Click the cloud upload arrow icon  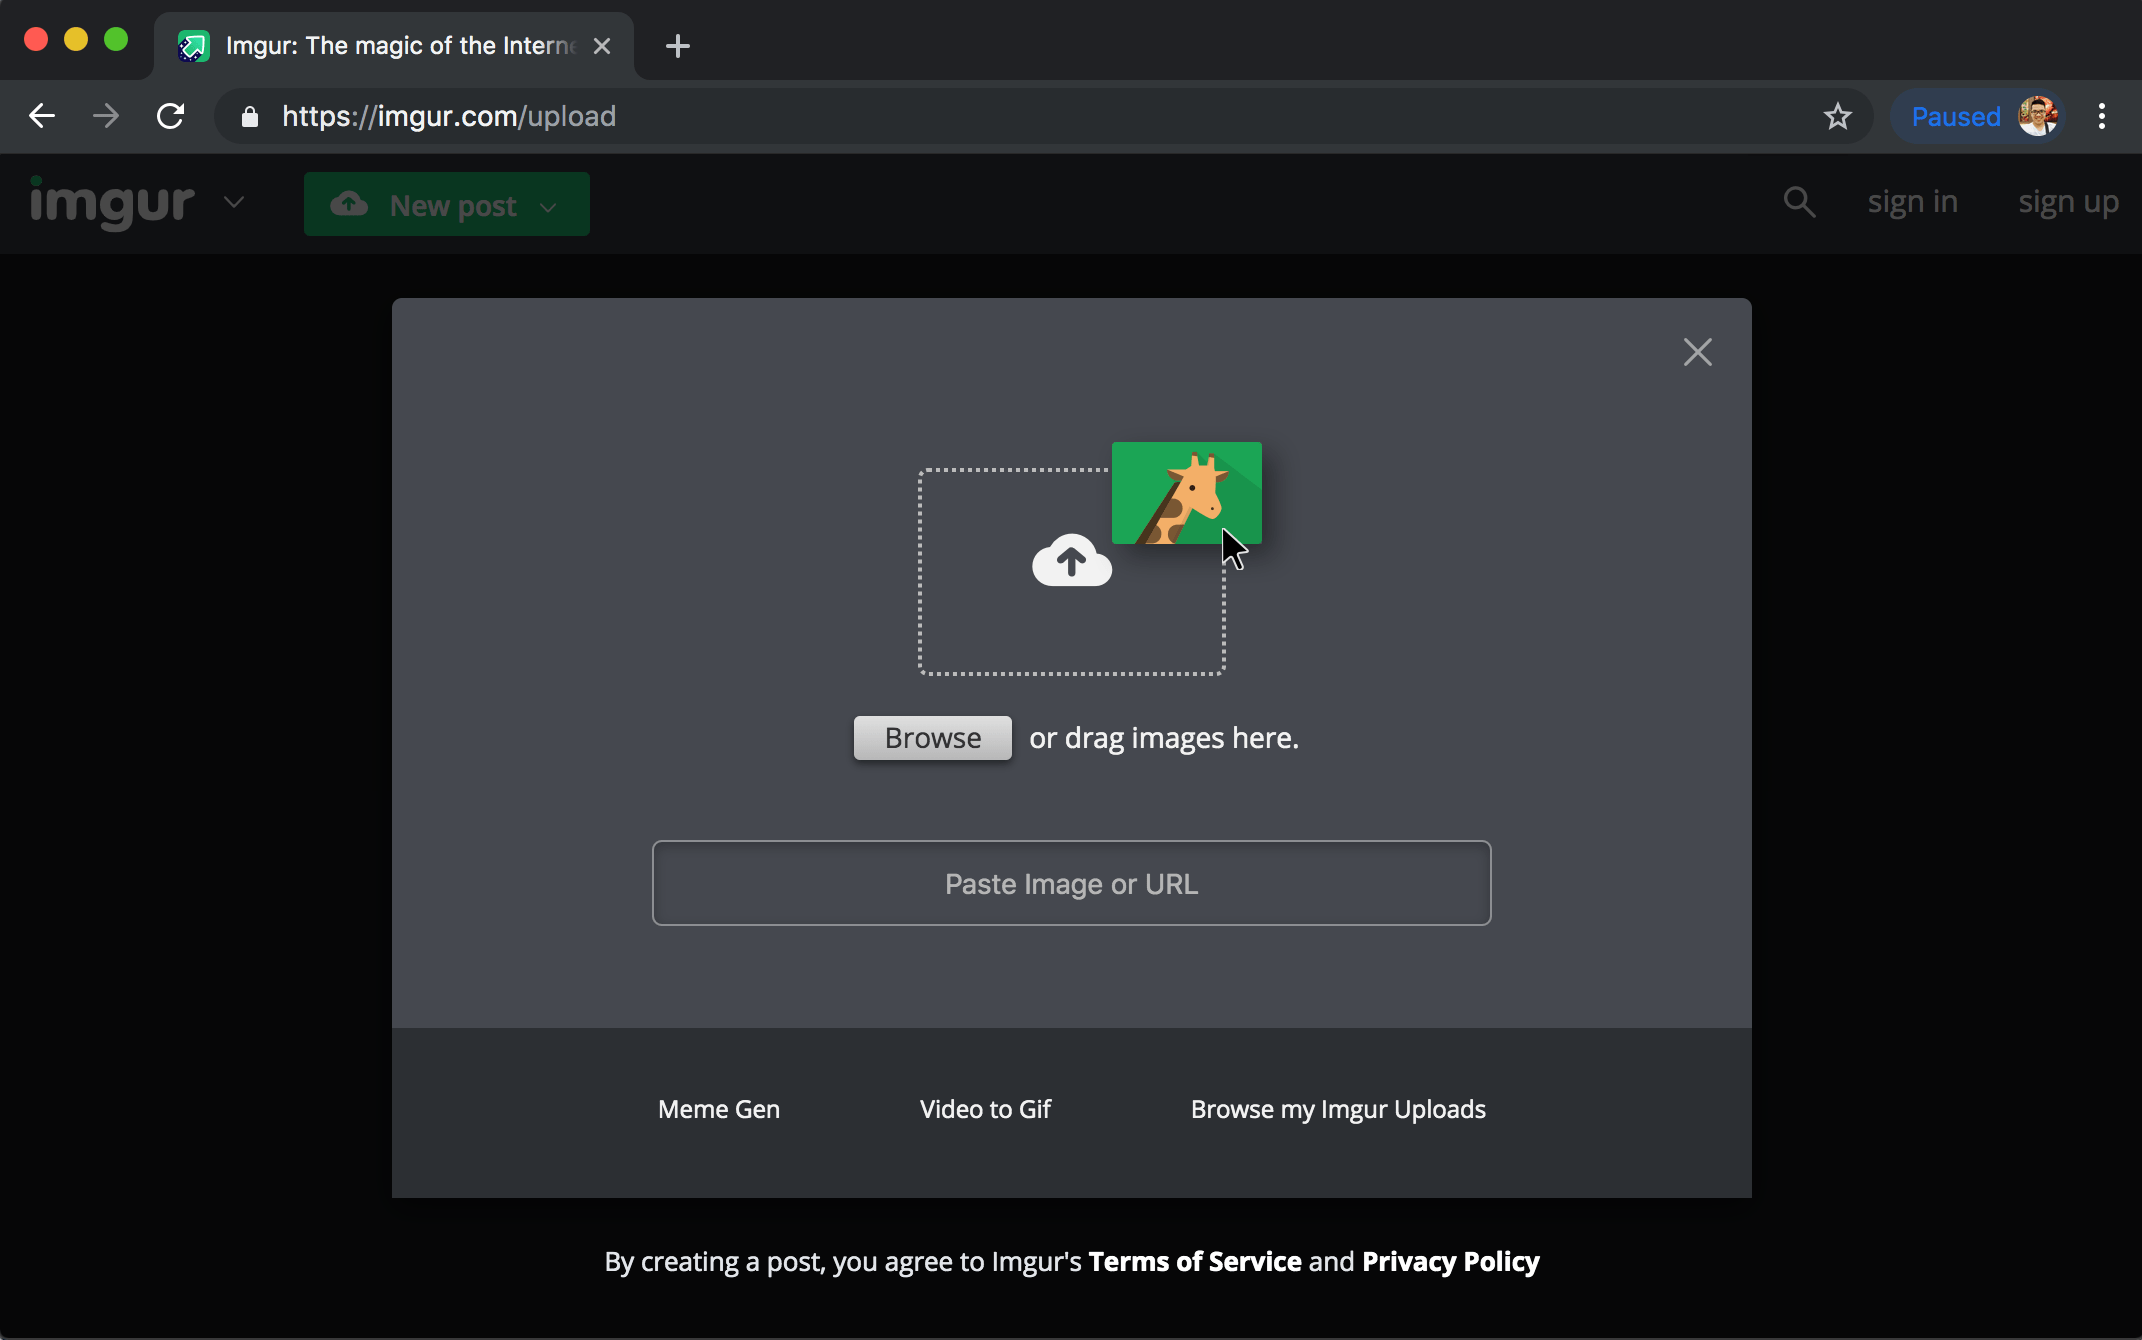1071,561
